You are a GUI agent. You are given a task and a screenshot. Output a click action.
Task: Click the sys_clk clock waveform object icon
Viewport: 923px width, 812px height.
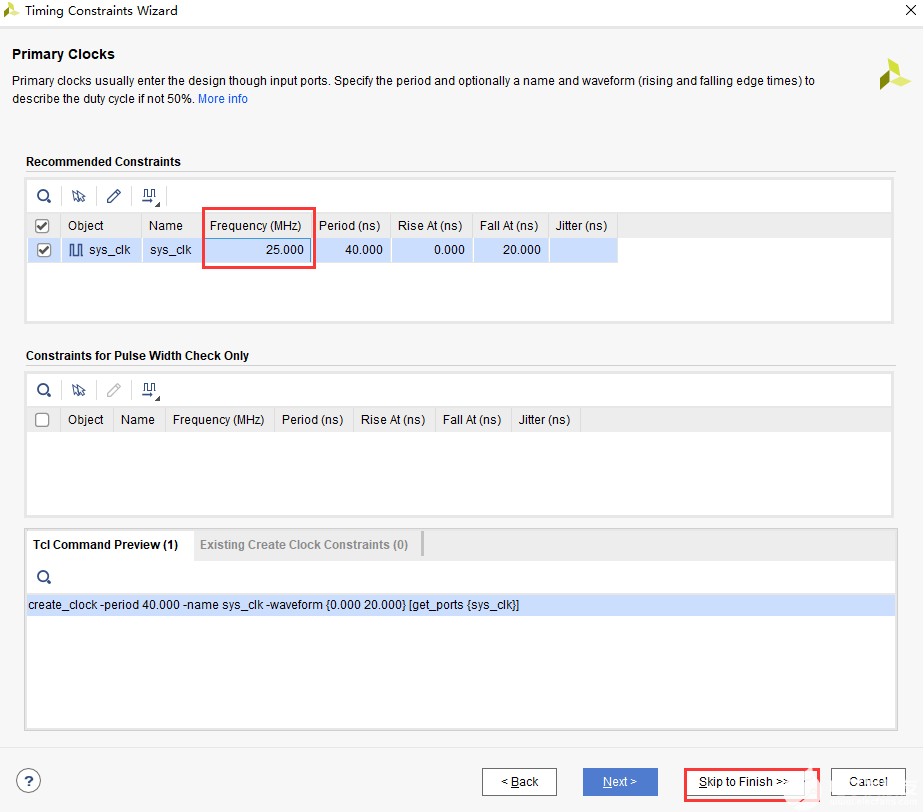[76, 250]
